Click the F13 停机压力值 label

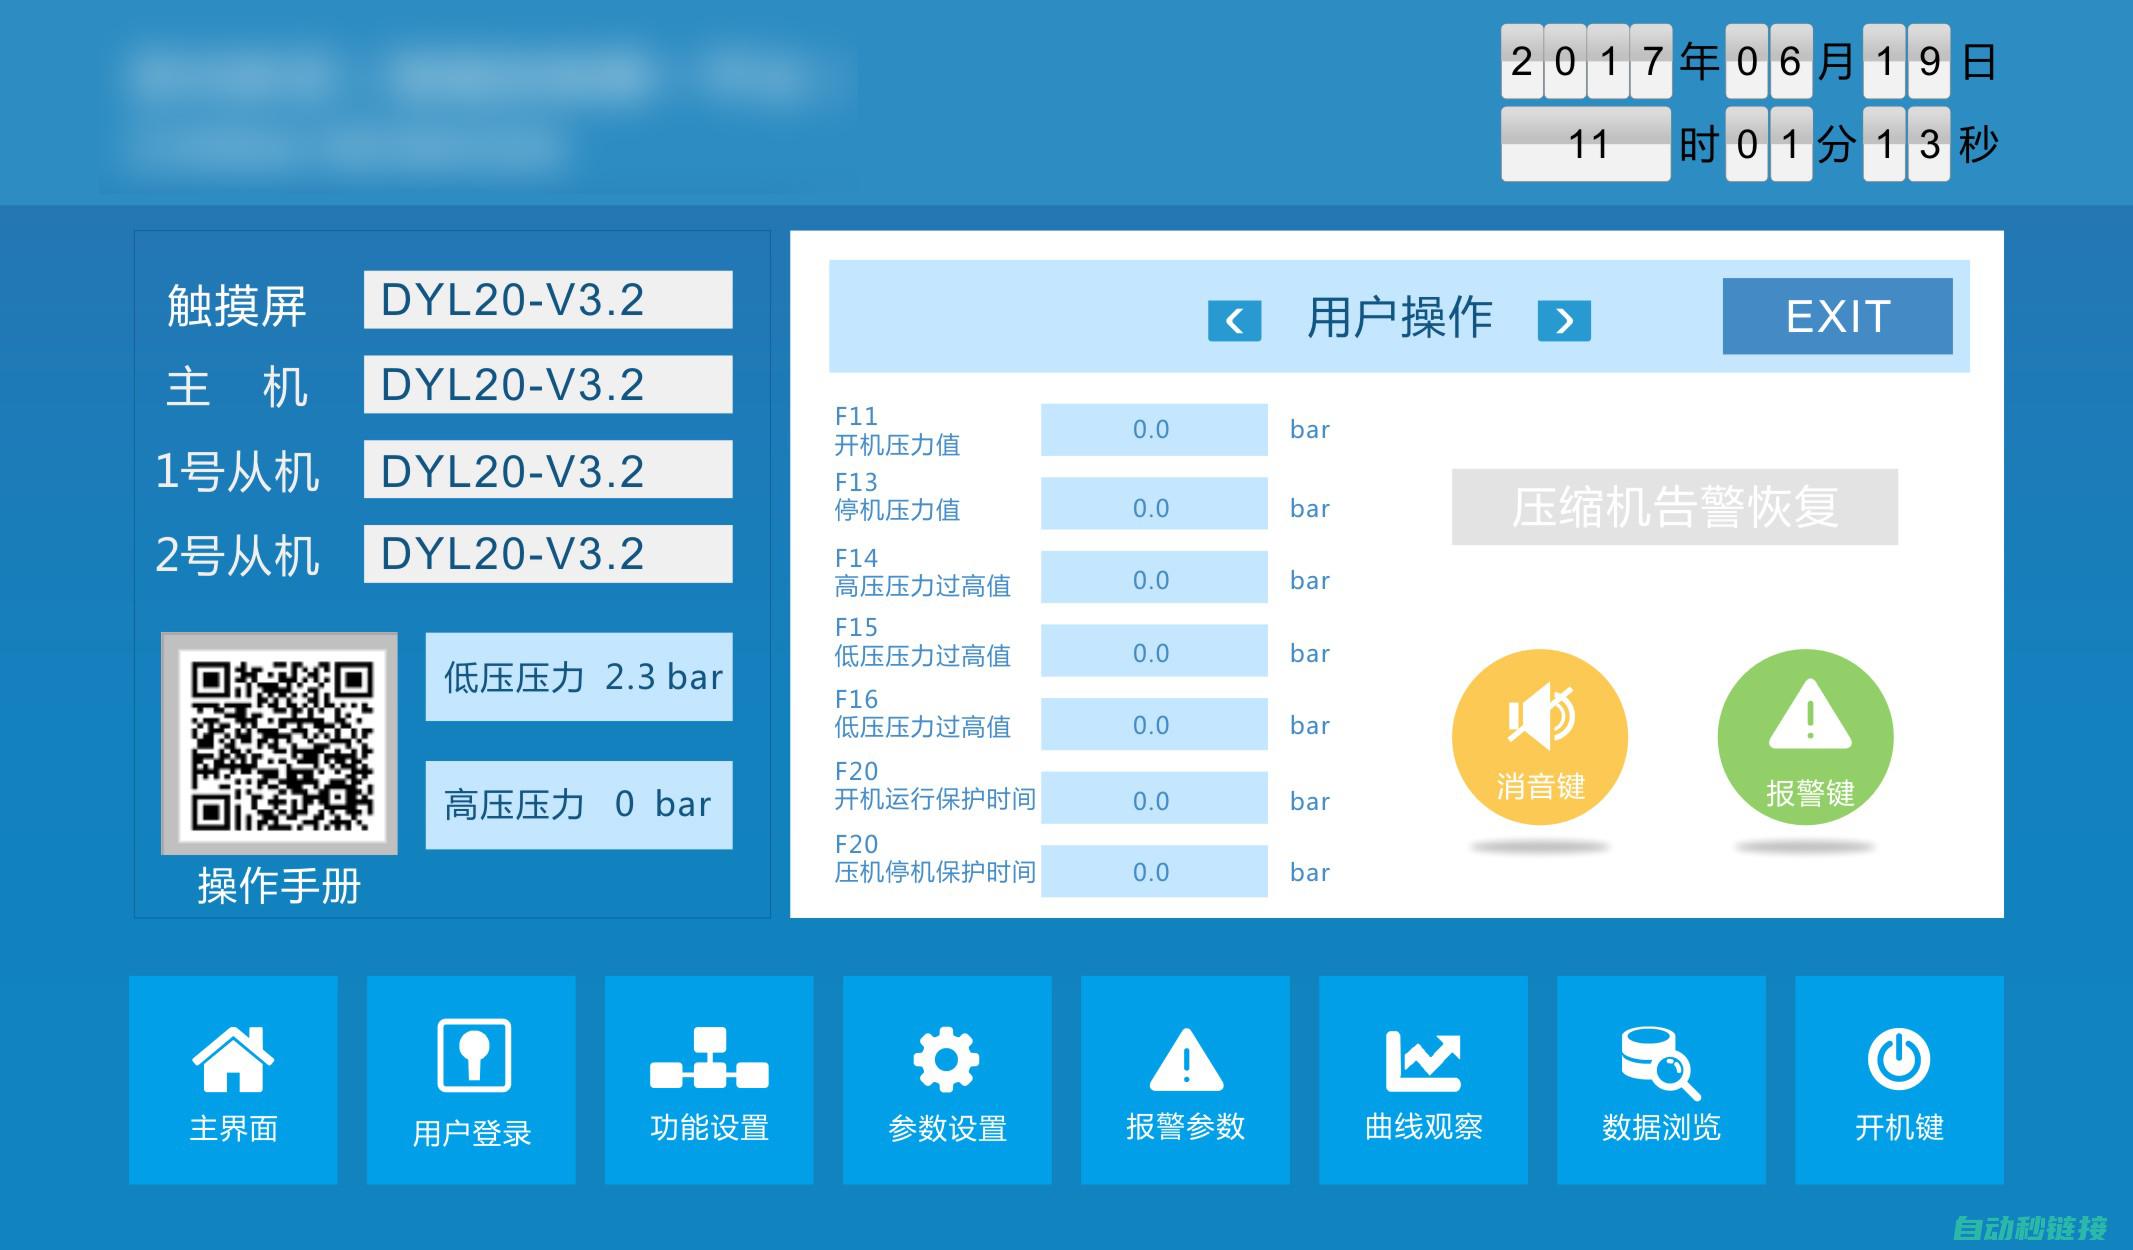click(897, 496)
